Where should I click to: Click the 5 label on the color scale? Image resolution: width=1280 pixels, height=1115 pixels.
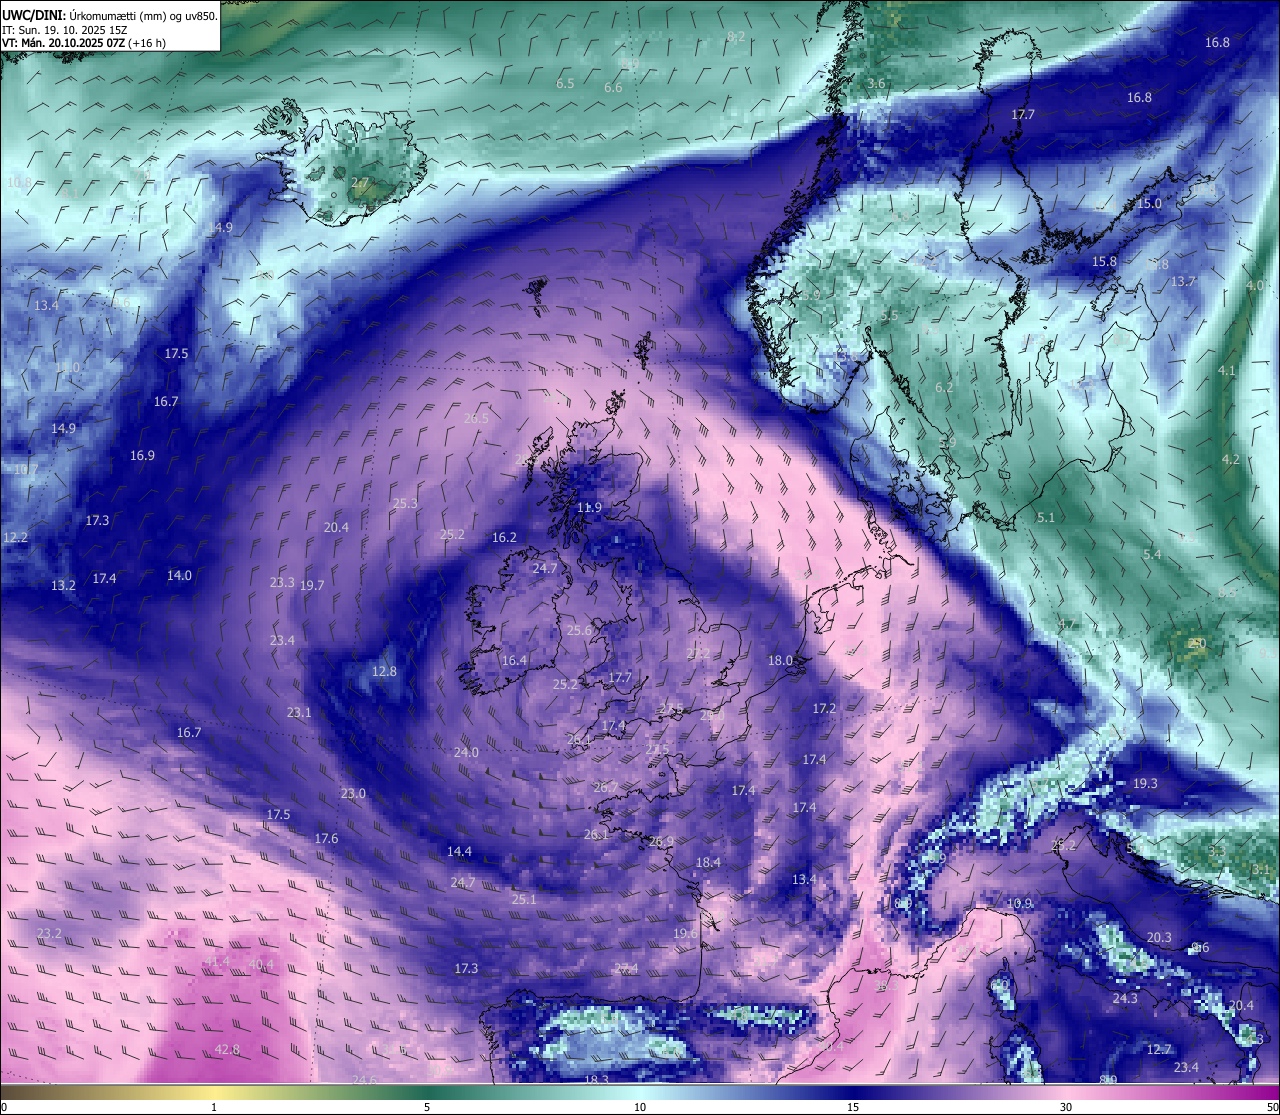pos(427,1107)
